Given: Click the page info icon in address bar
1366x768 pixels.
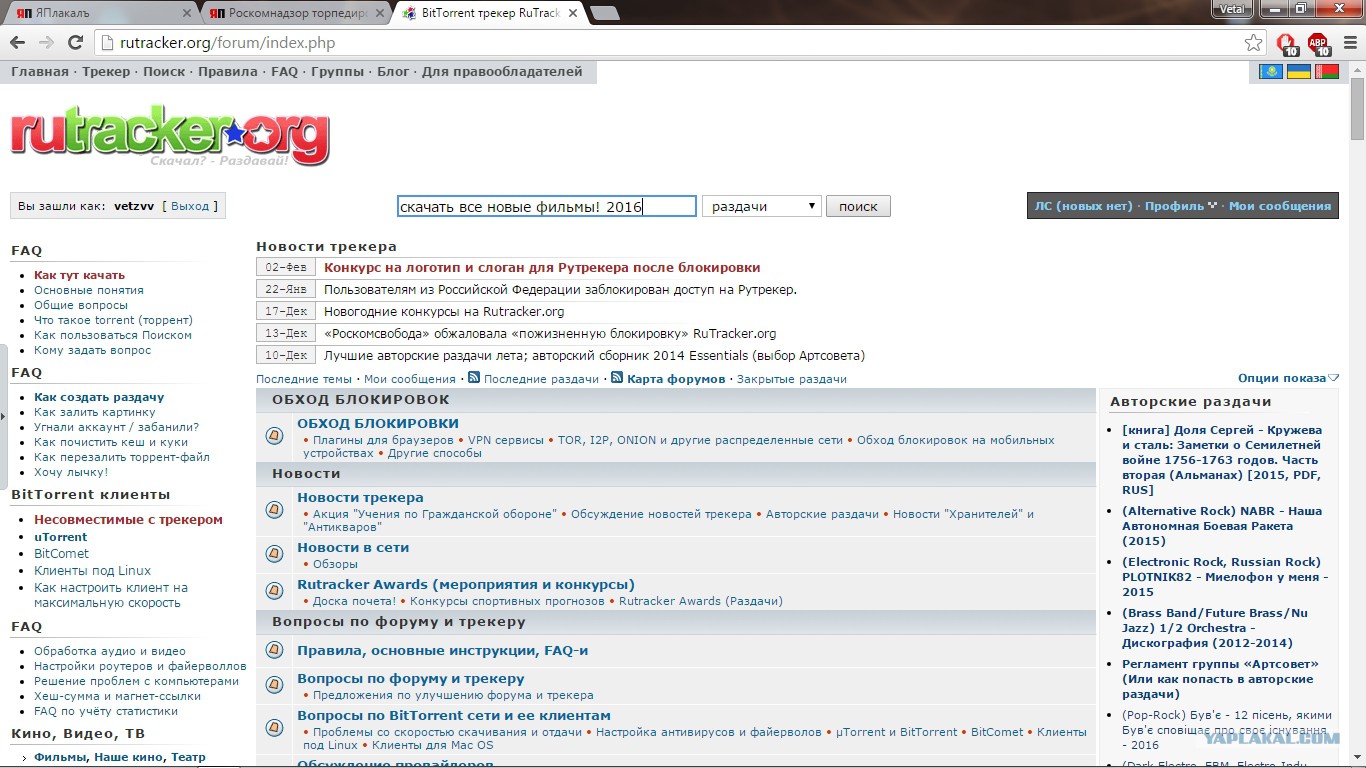Looking at the screenshot, I should point(108,43).
